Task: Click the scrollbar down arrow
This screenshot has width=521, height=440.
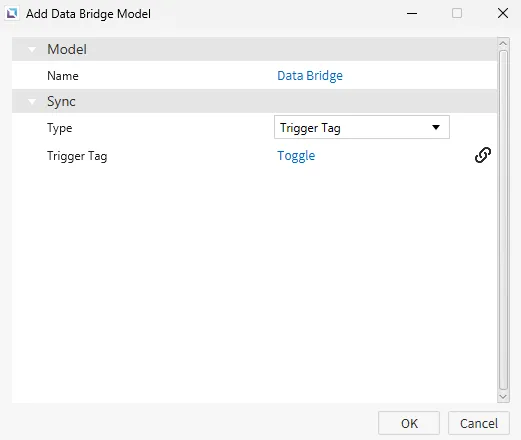Action: click(x=503, y=397)
